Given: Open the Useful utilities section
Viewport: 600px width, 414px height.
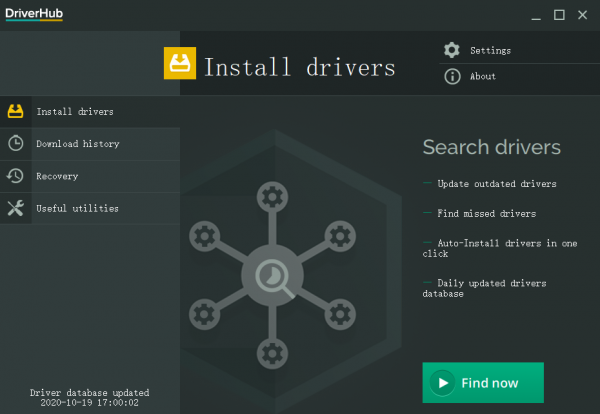Looking at the screenshot, I should click(x=78, y=208).
